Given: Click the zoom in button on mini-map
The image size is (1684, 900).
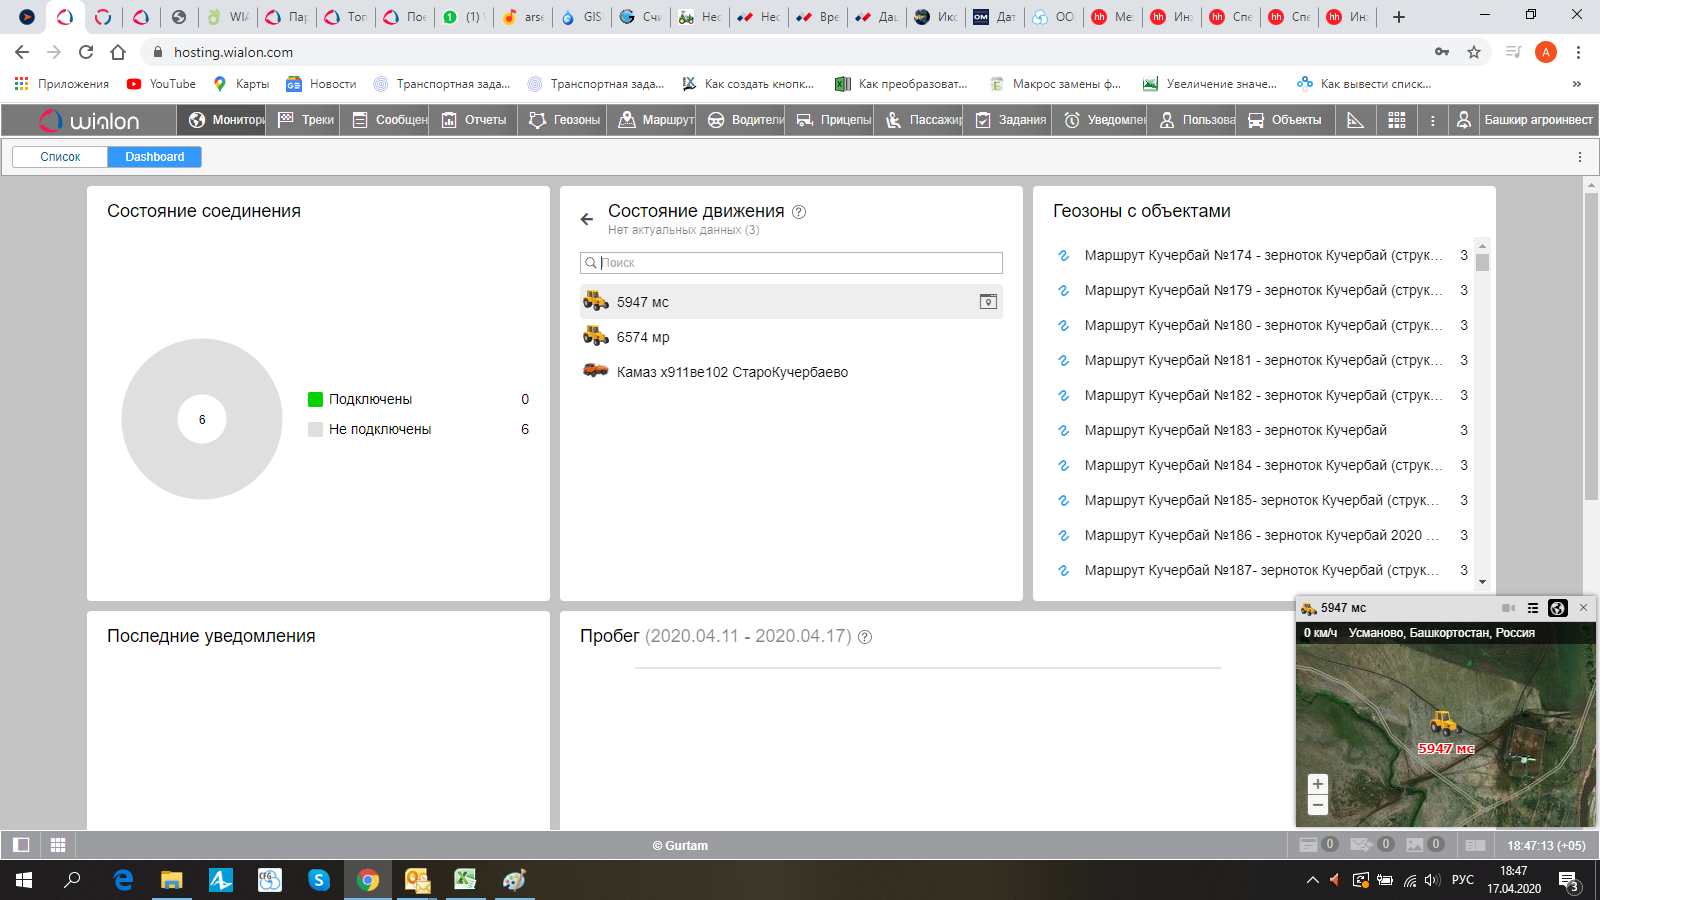Looking at the screenshot, I should pos(1318,784).
